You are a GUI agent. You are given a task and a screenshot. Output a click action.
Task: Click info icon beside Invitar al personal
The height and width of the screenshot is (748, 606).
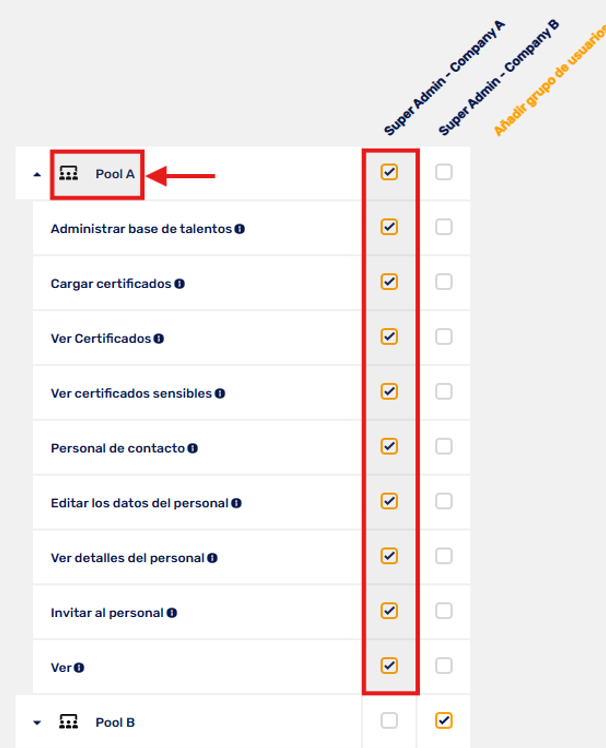(x=172, y=613)
